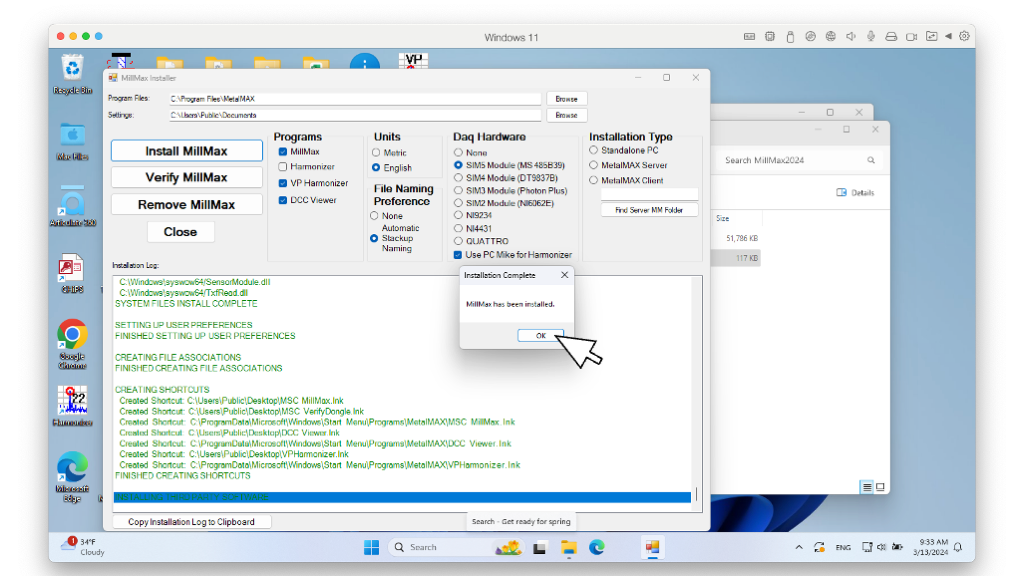1024x576 pixels.
Task: Launch Google Chrome from the desktop
Action: coord(72,344)
